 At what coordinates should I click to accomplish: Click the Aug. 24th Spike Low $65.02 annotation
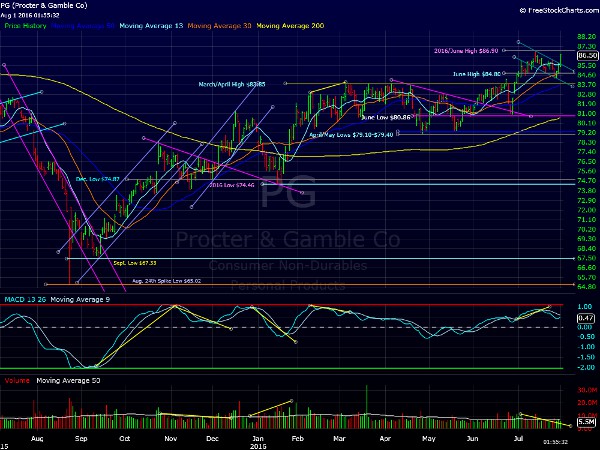pos(166,281)
